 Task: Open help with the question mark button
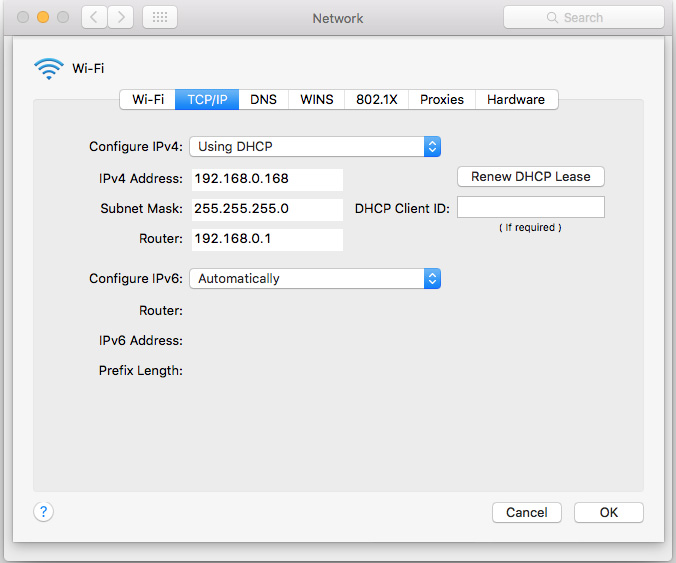click(x=43, y=511)
